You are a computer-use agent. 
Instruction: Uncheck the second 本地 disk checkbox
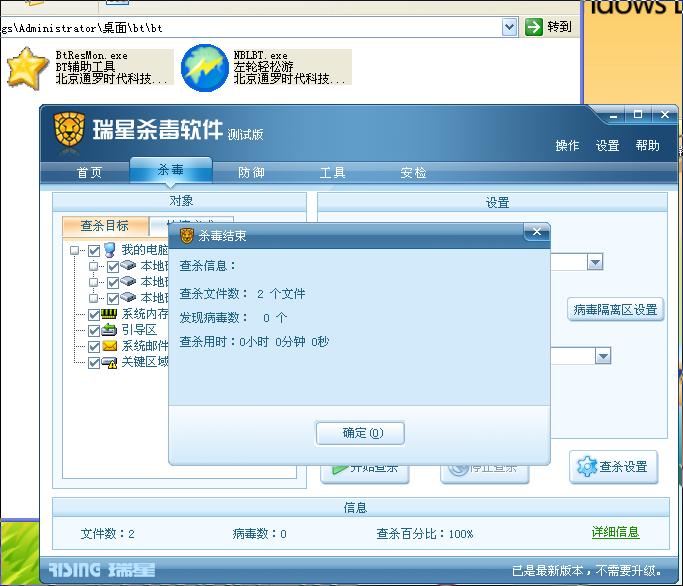pos(113,282)
